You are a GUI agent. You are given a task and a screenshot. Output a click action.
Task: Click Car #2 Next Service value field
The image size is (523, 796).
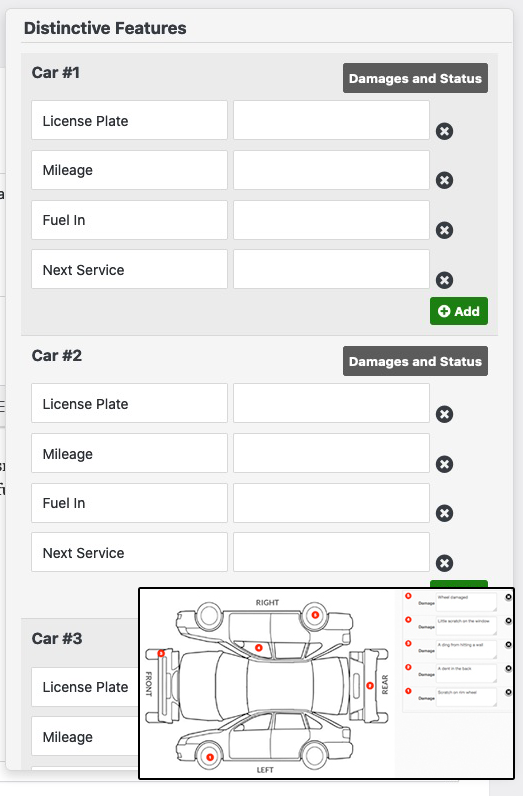[332, 552]
